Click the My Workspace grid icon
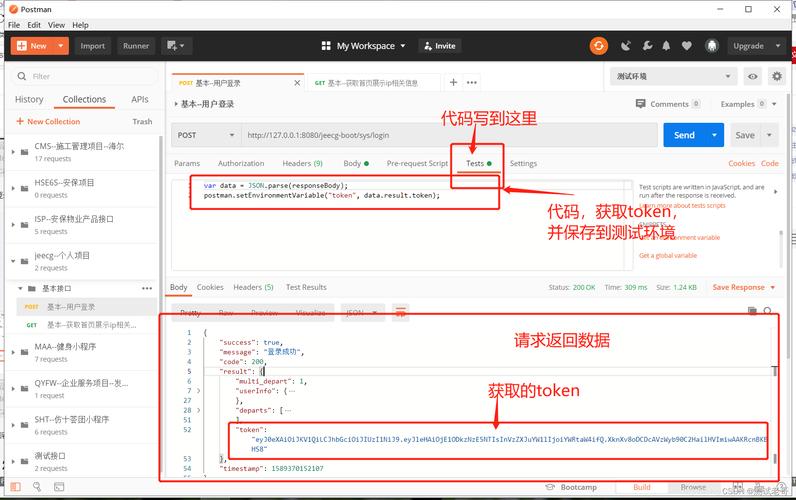 [326, 46]
